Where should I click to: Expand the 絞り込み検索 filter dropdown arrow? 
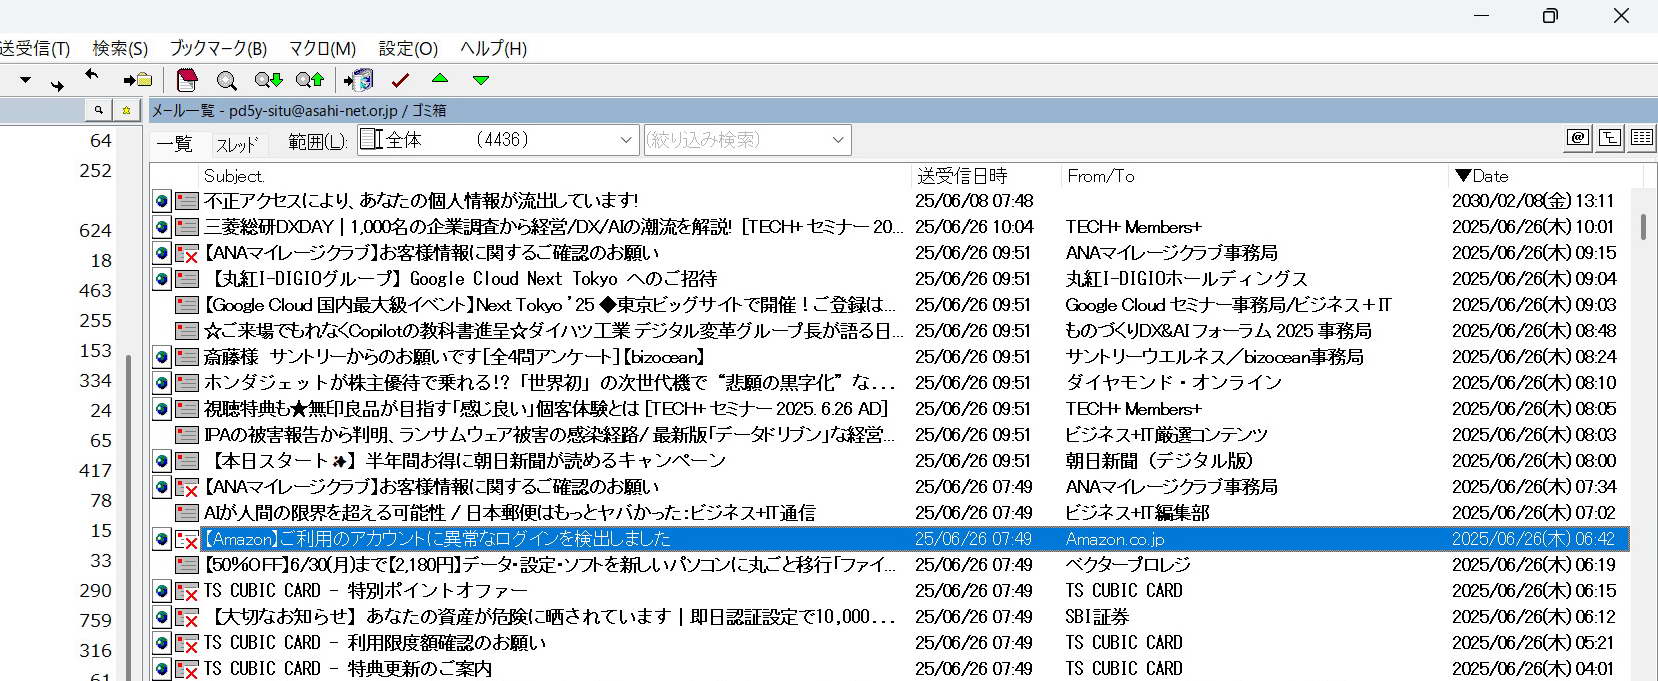pos(838,140)
